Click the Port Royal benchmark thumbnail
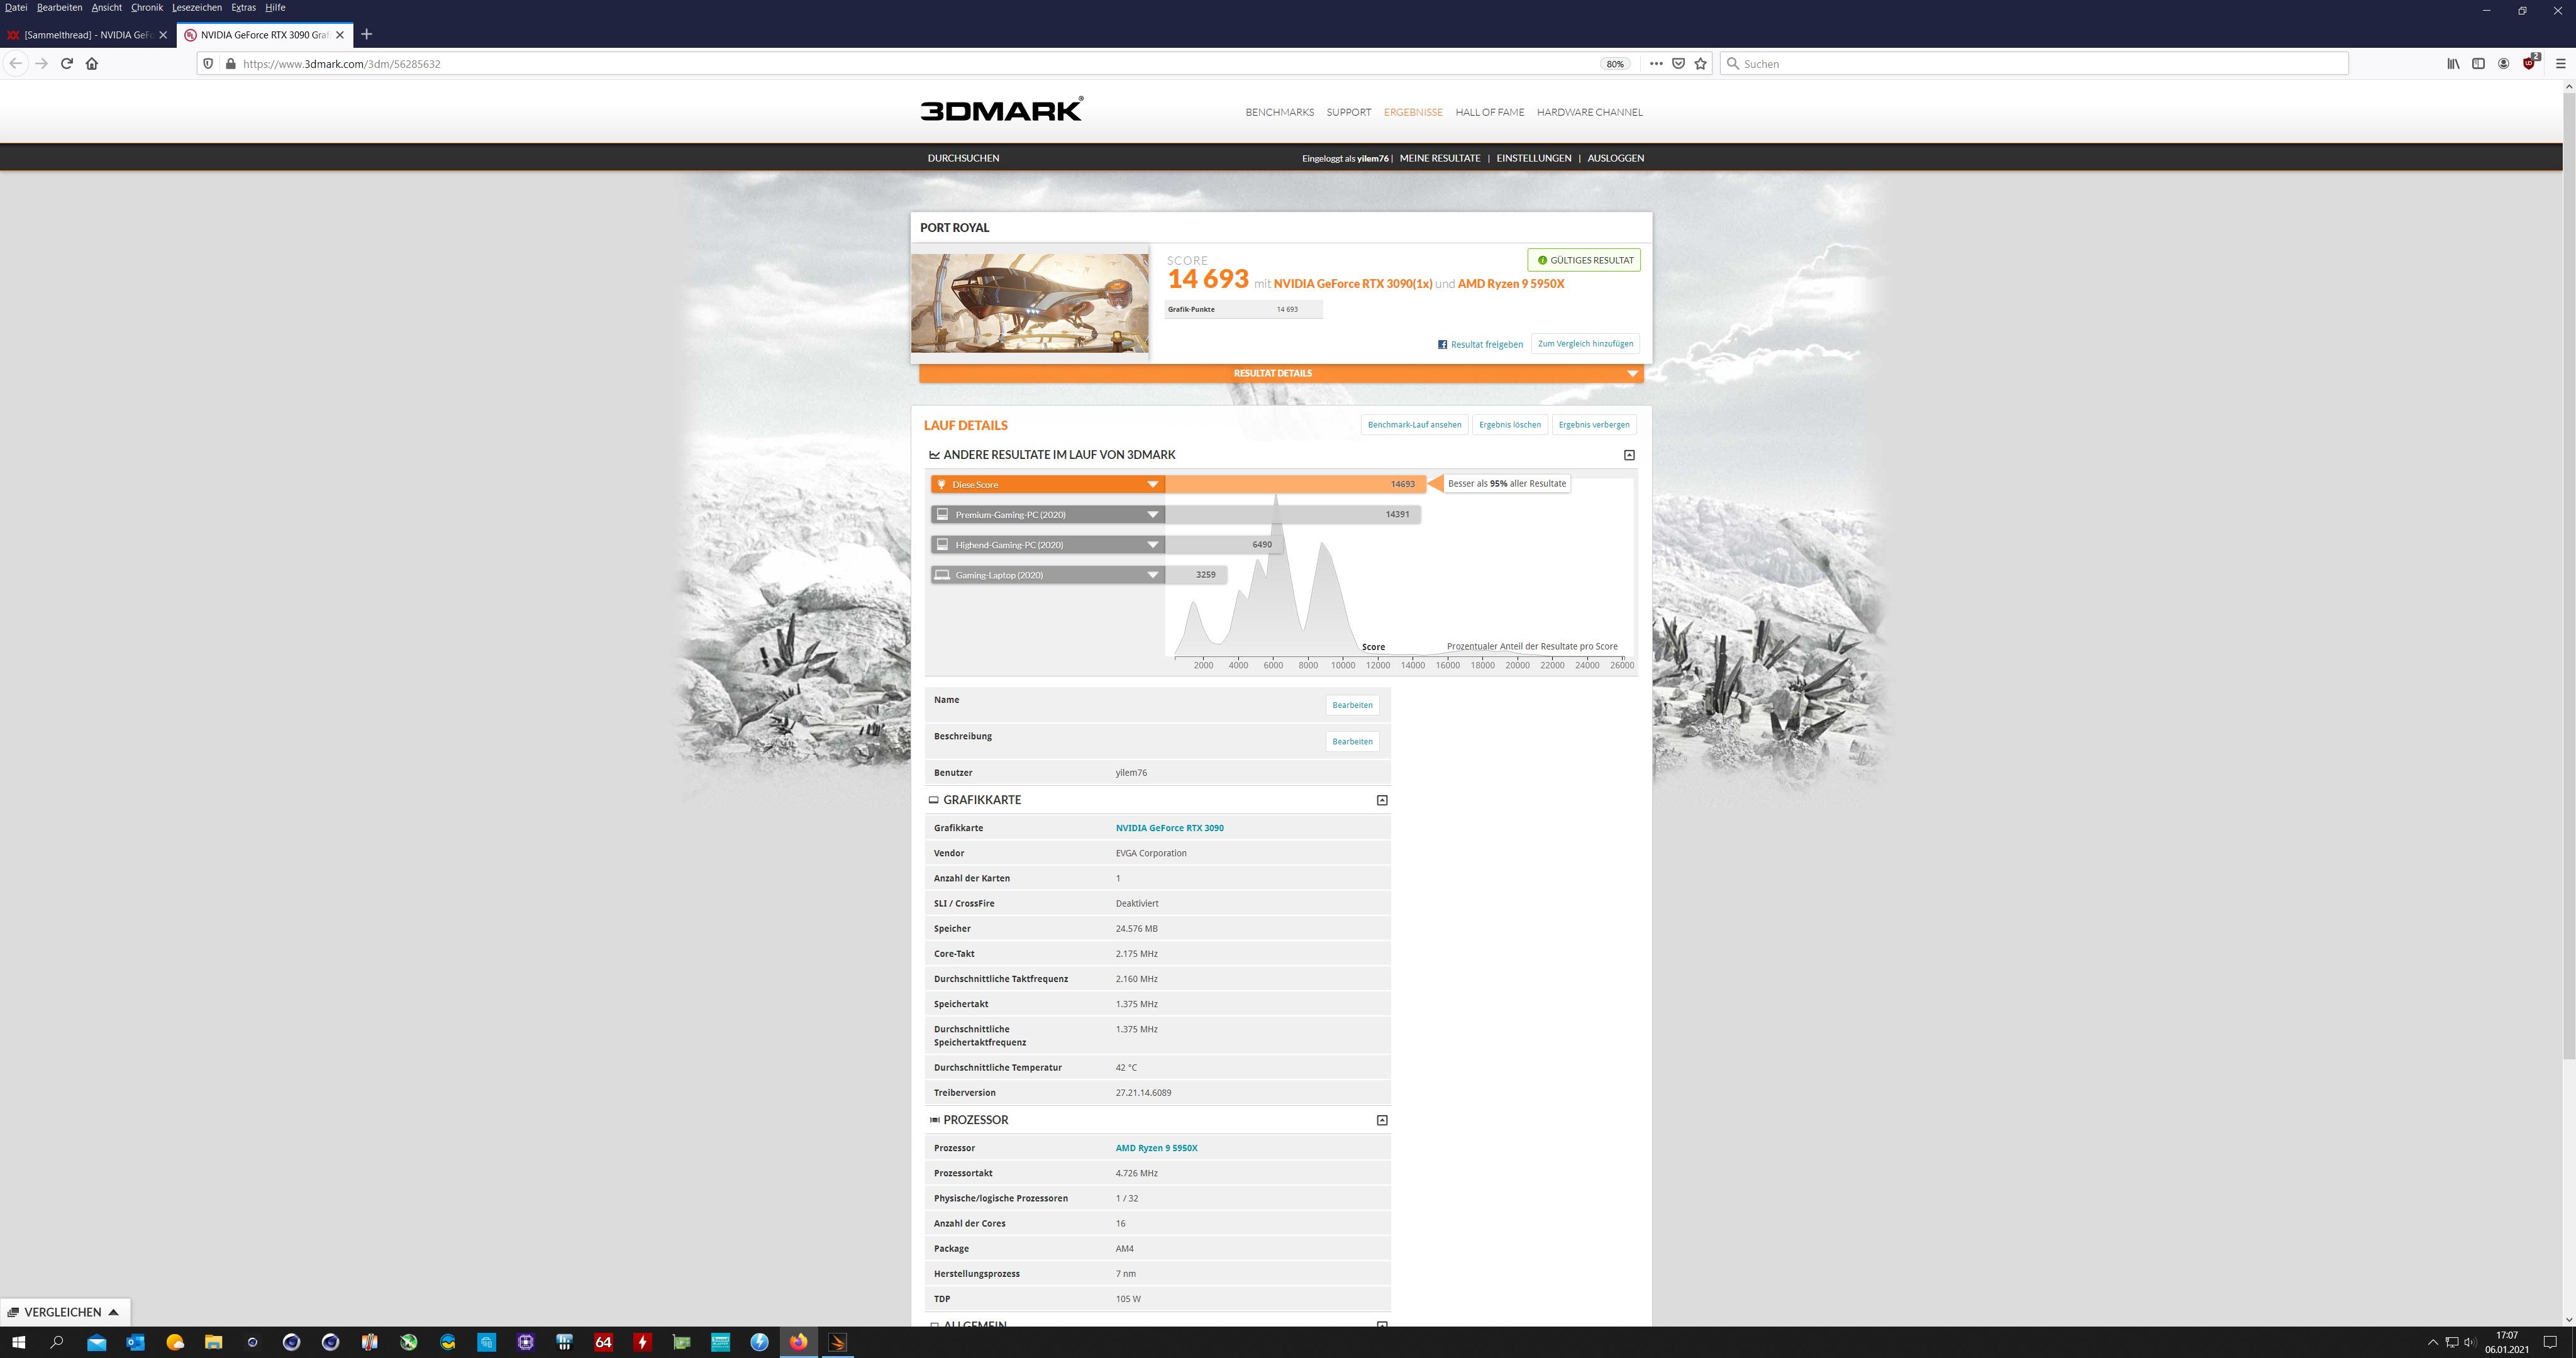The width and height of the screenshot is (2576, 1358). point(1029,302)
